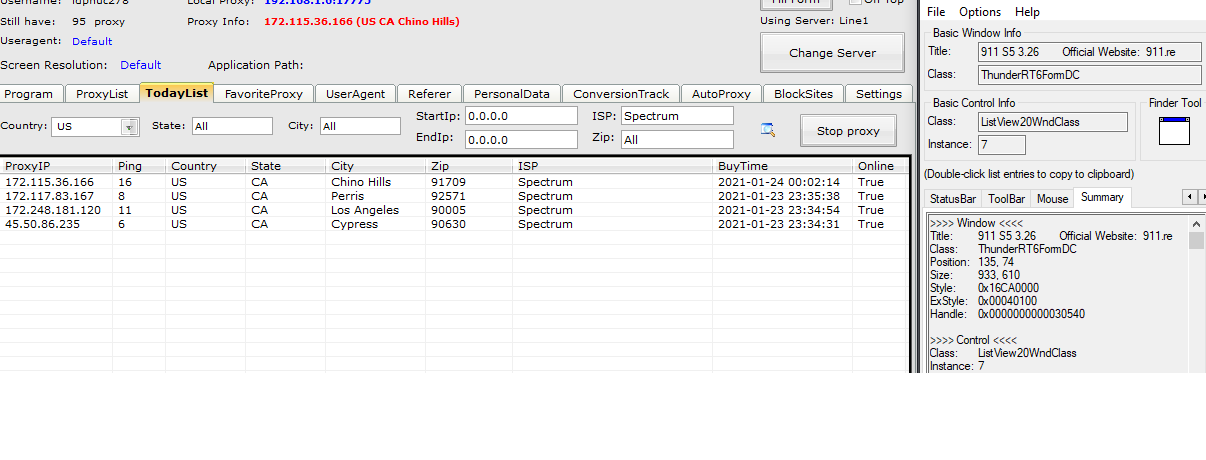The height and width of the screenshot is (460, 1206).
Task: Open the Help menu in spy window
Action: point(1027,12)
